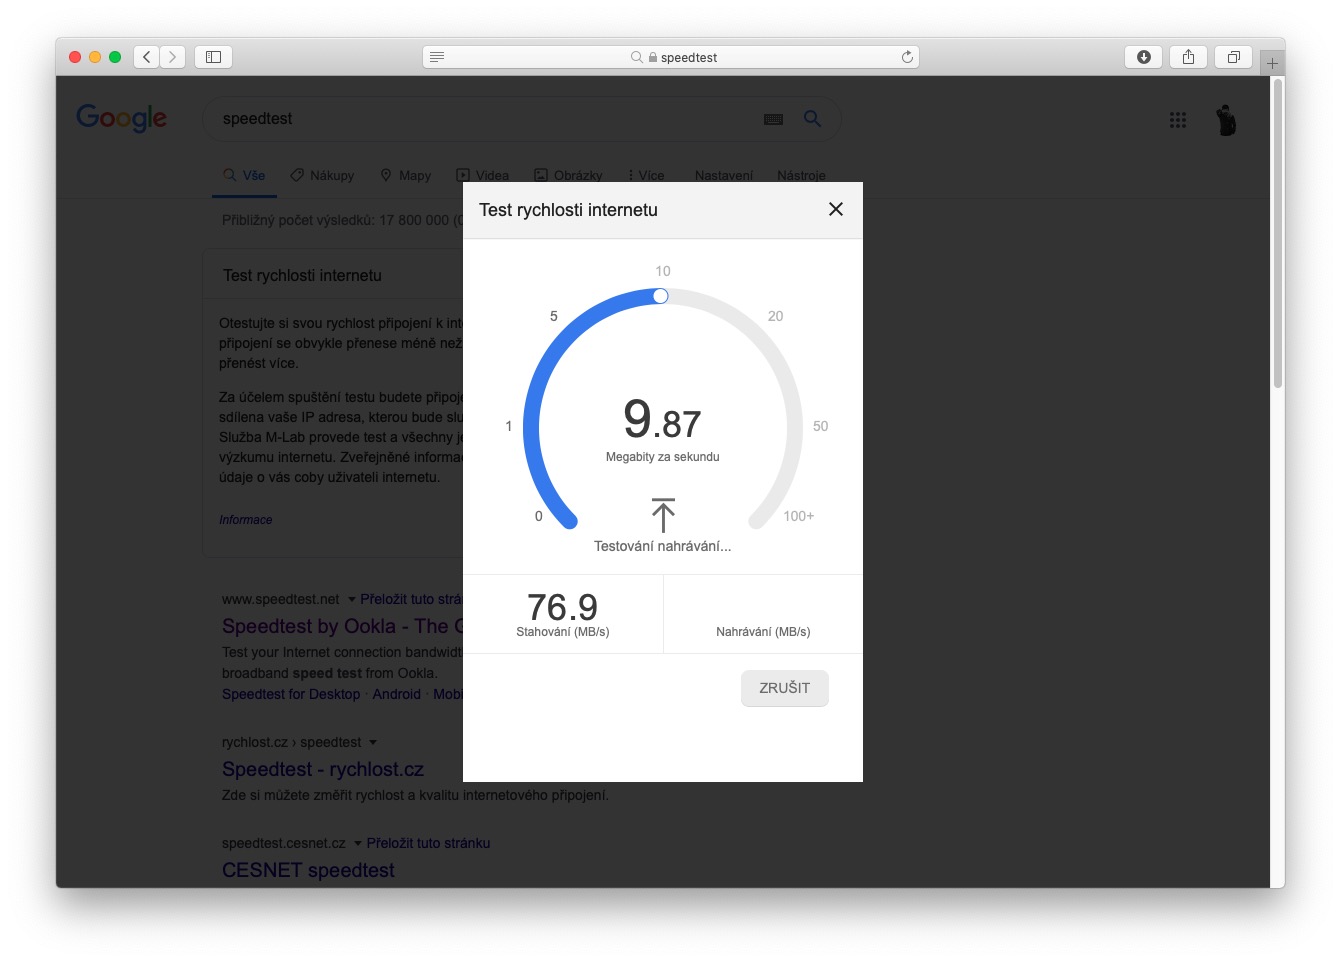Screen dimensions: 1341x962
Task: Click the Google logo
Action: (122, 118)
